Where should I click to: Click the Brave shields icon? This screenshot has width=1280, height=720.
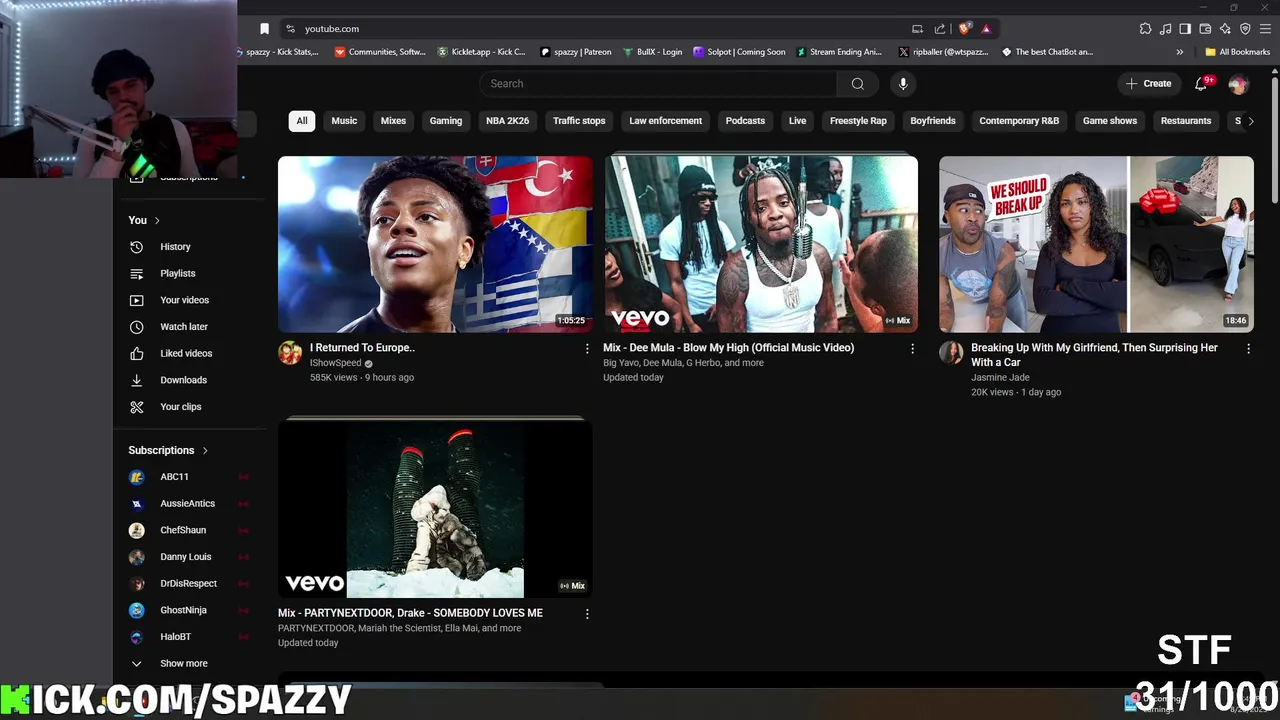[964, 29]
